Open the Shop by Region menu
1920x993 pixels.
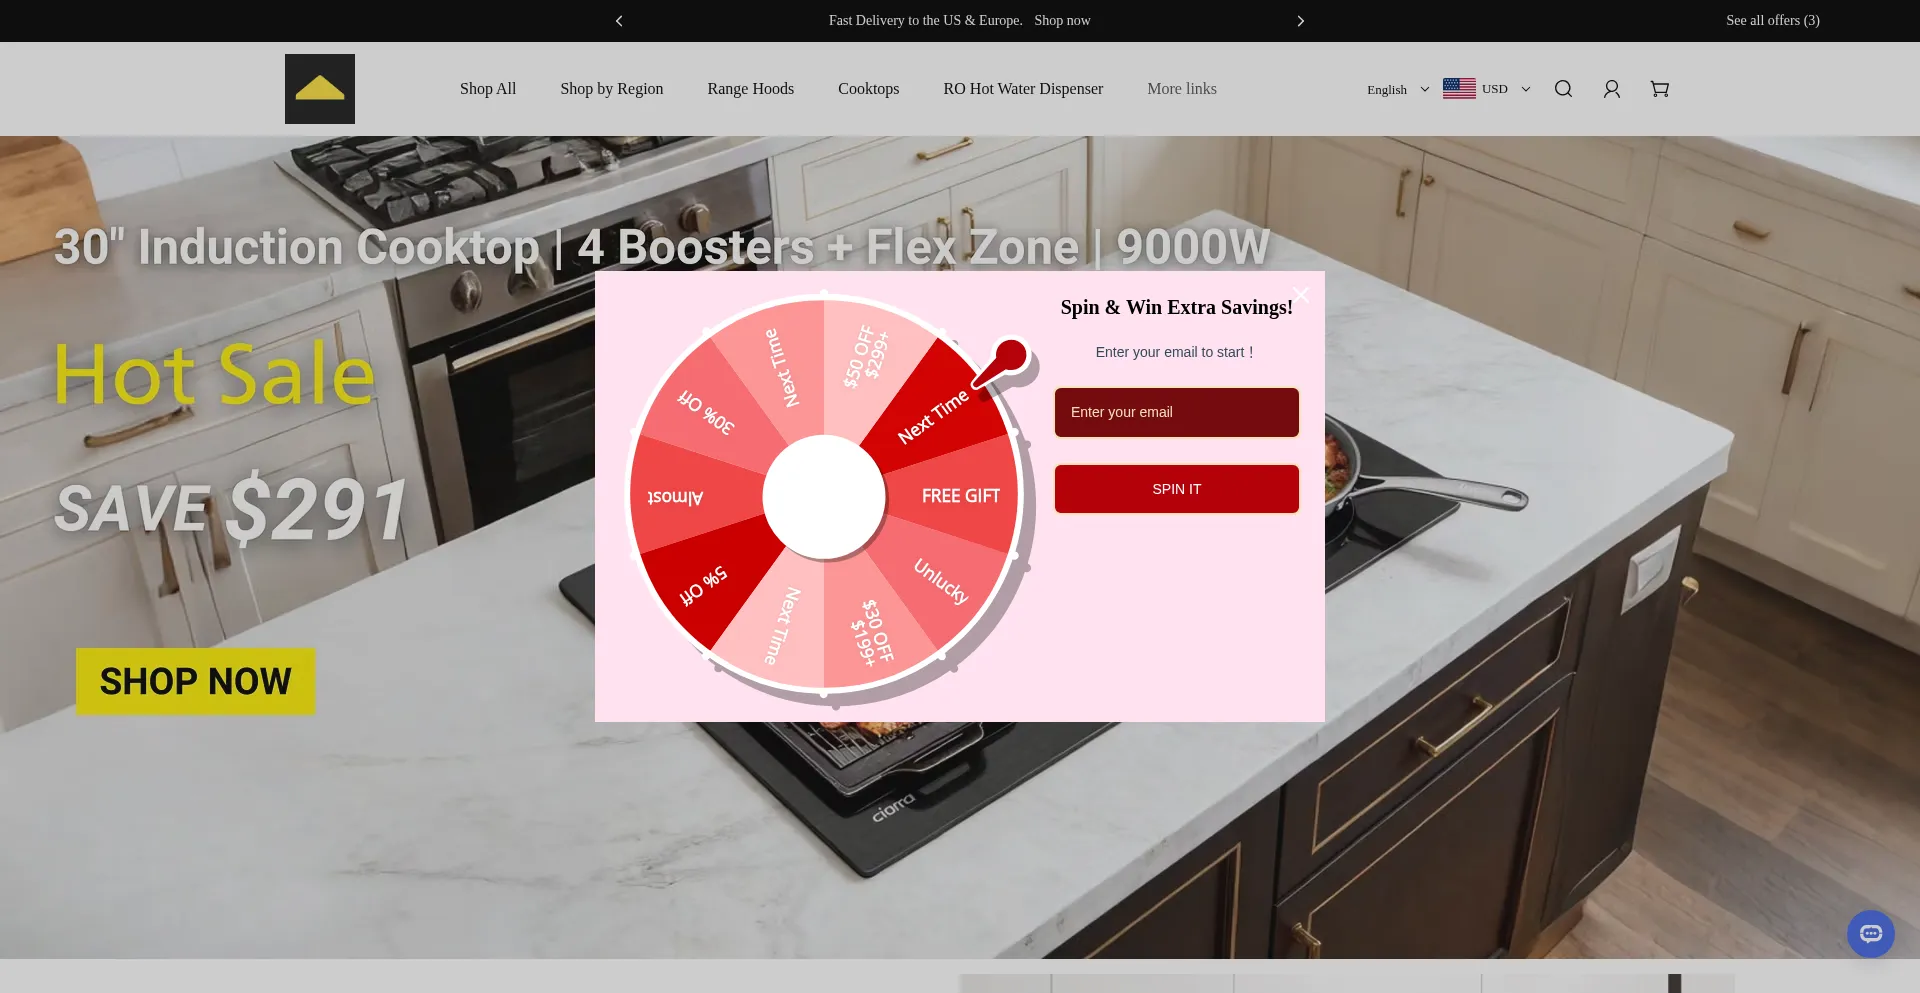(x=612, y=89)
